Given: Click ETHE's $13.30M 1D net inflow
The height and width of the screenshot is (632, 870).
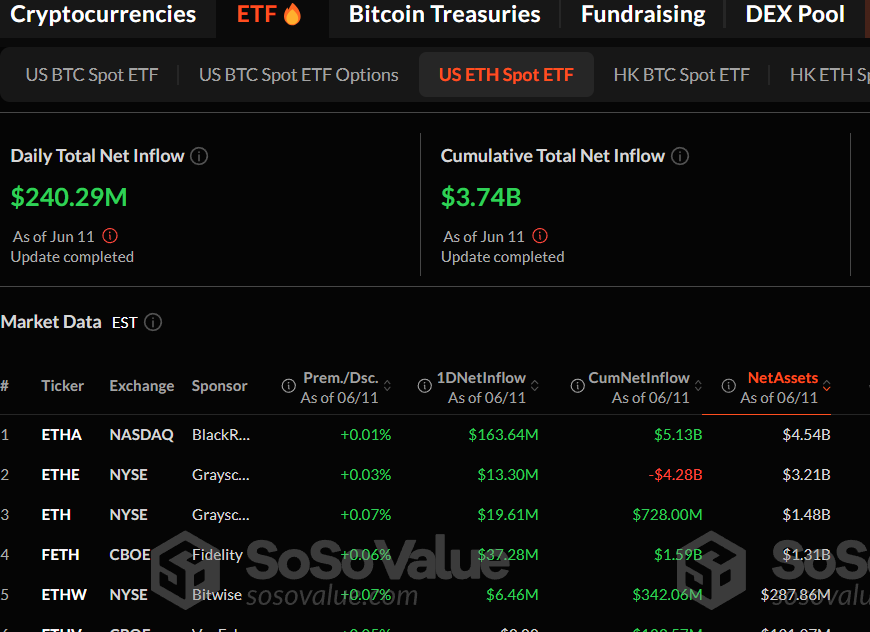Looking at the screenshot, I should (x=508, y=474).
